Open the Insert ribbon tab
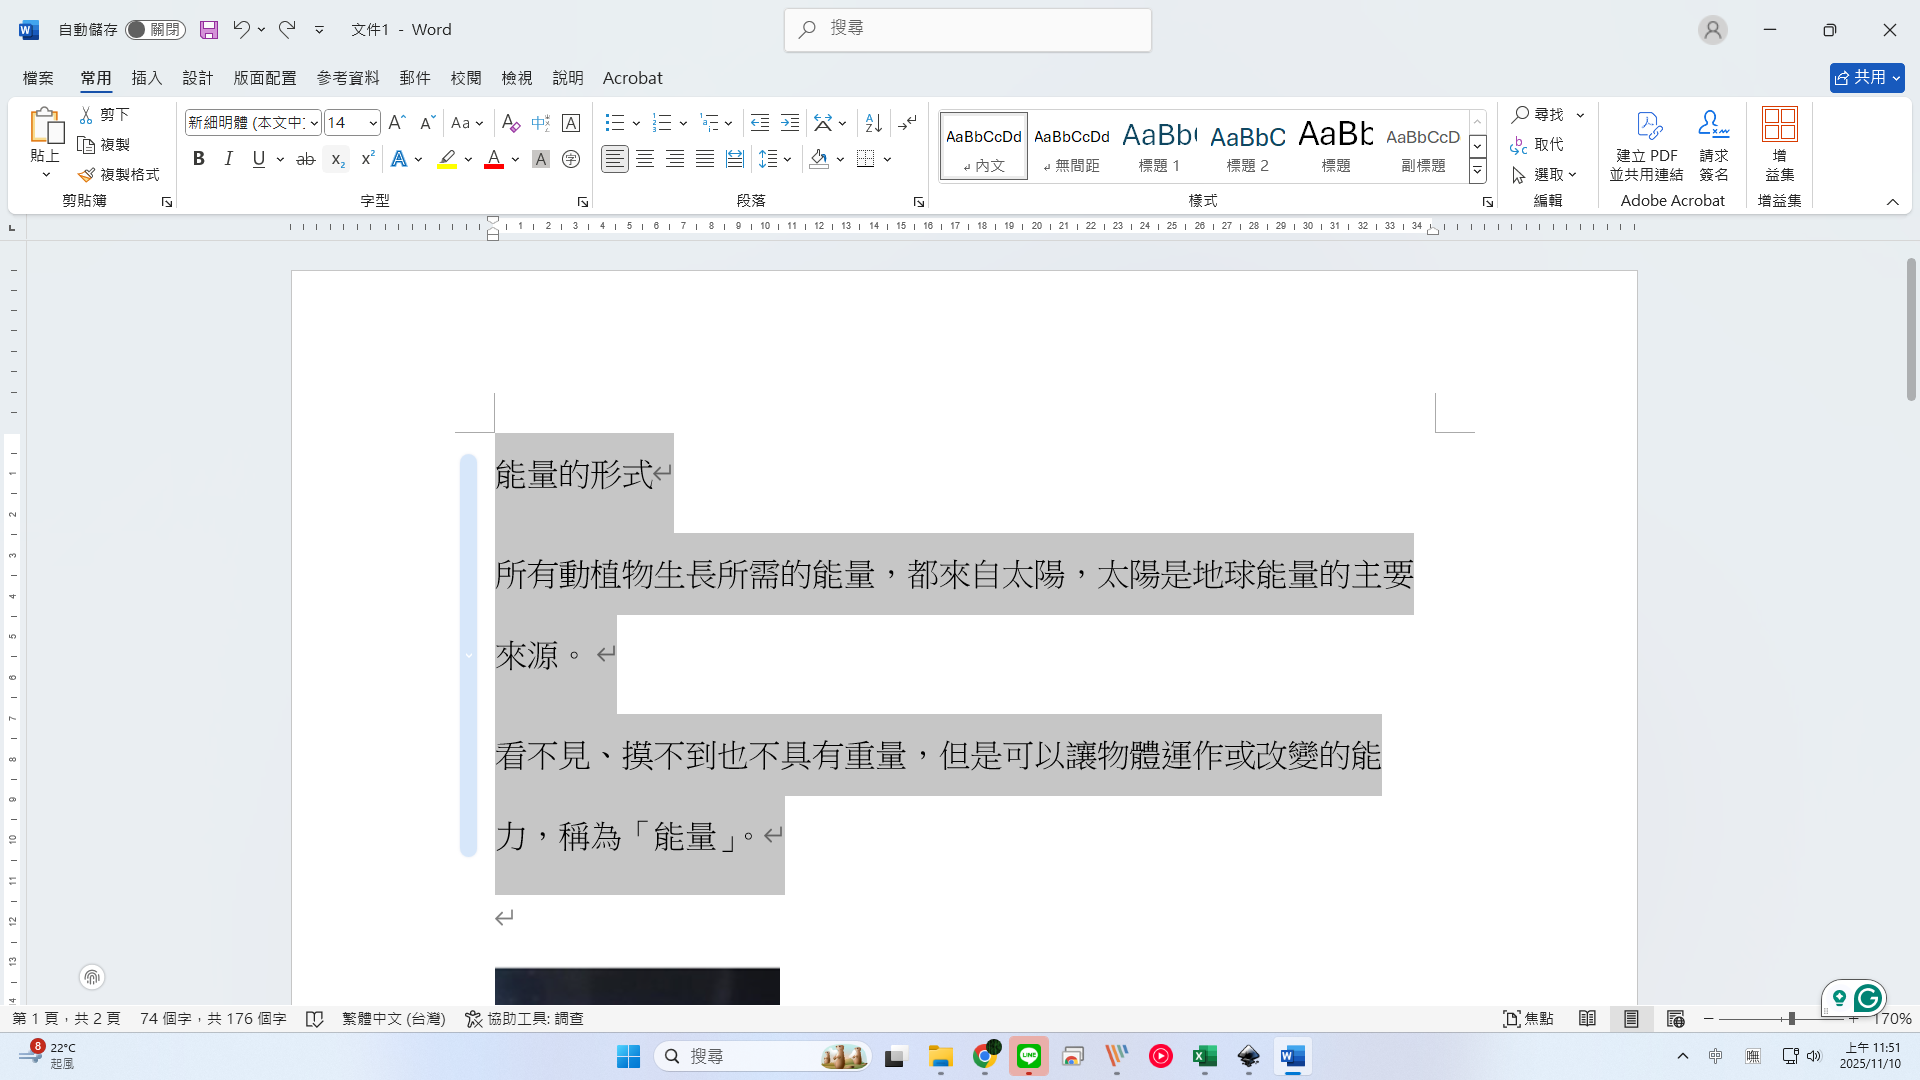Viewport: 1920px width, 1080px height. [x=146, y=78]
